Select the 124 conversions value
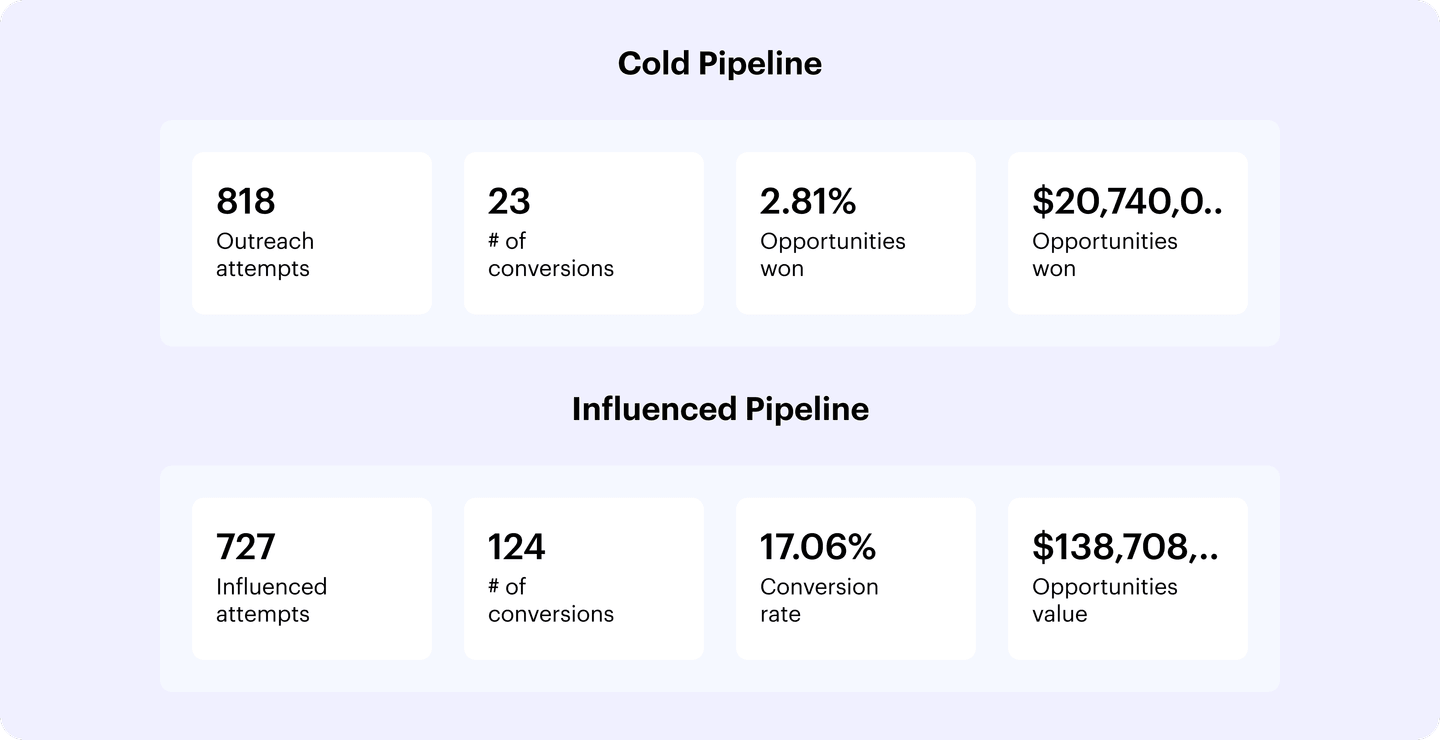The image size is (1440, 740). [x=517, y=547]
